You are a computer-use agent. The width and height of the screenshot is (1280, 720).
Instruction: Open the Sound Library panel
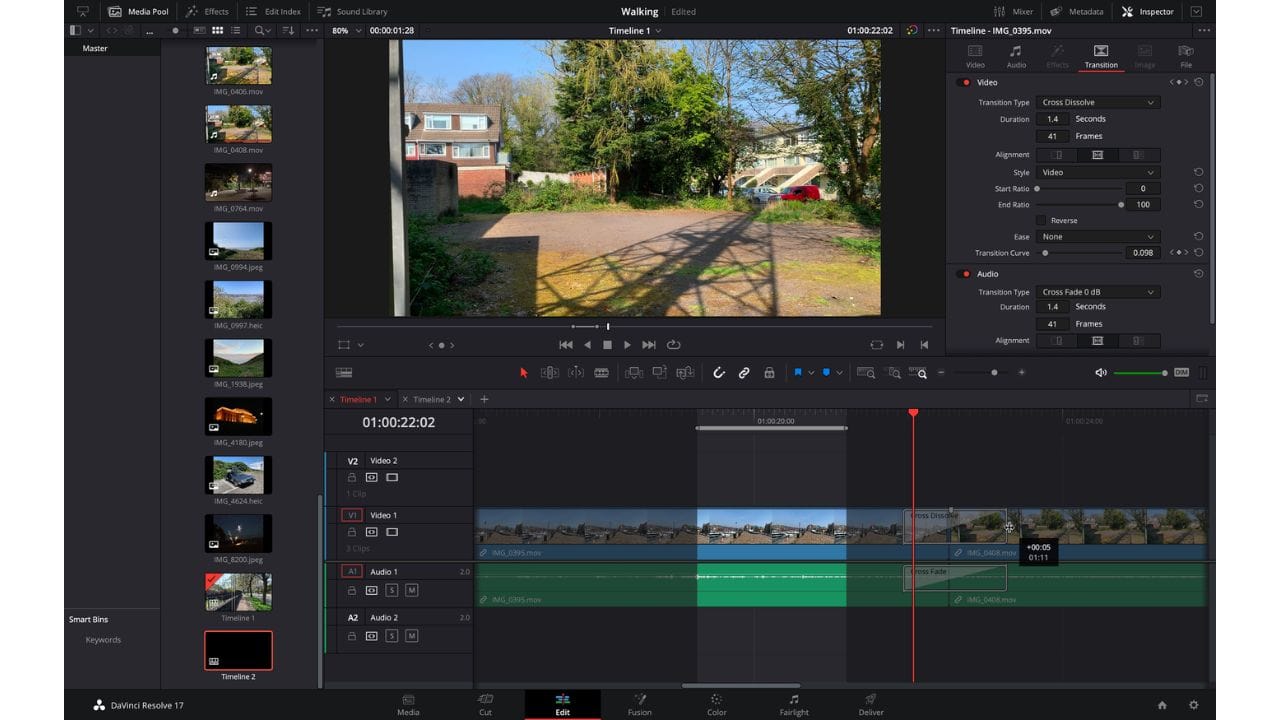pyautogui.click(x=352, y=12)
